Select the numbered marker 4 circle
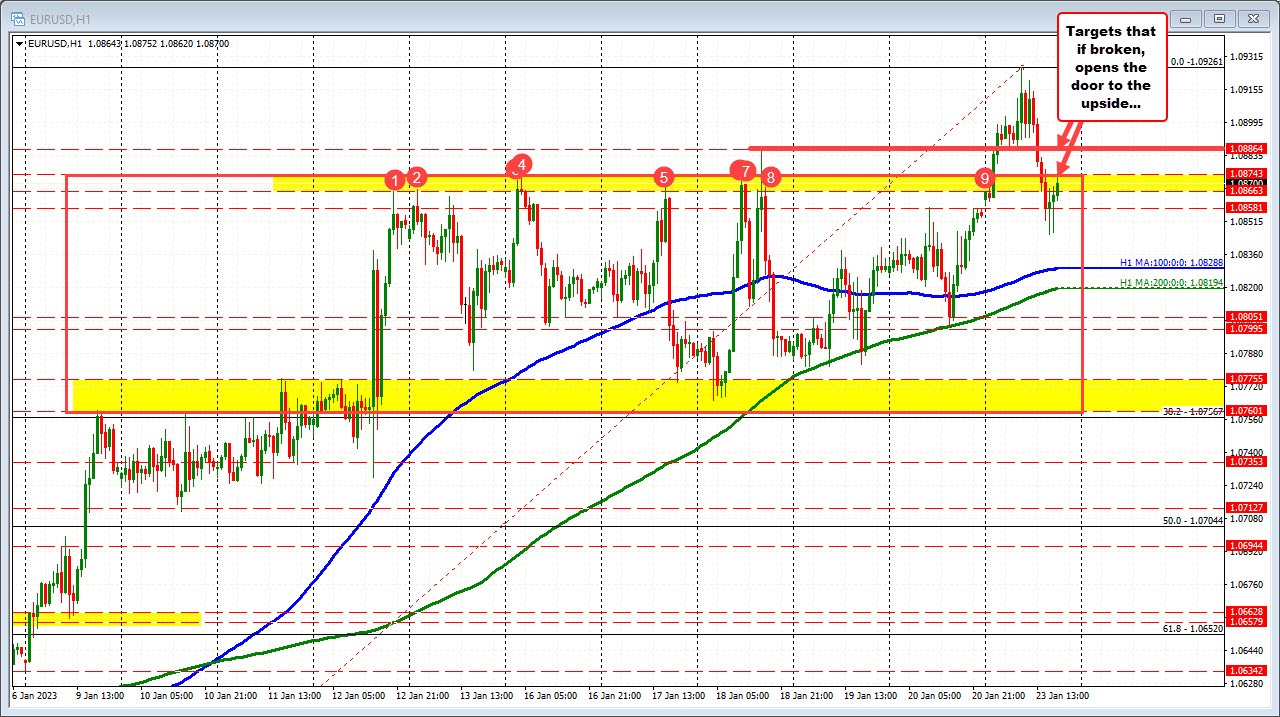The width and height of the screenshot is (1280, 717). click(x=519, y=165)
